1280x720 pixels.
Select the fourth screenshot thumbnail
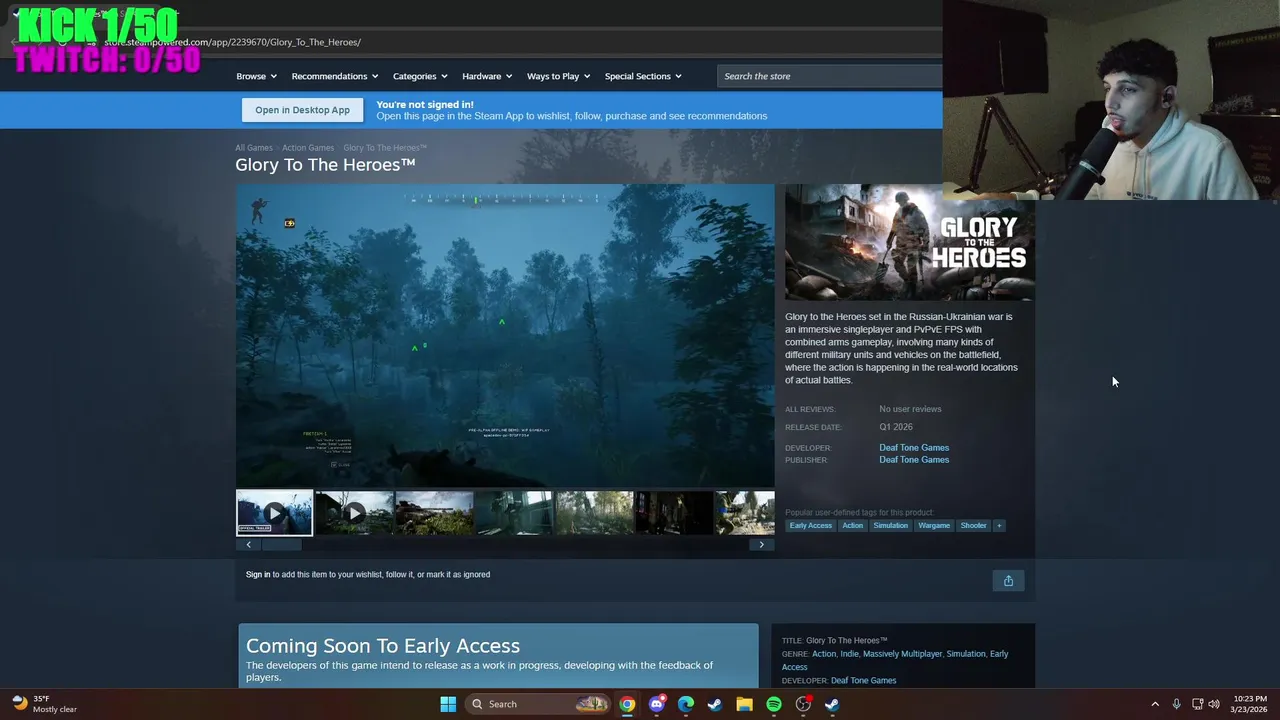click(514, 513)
